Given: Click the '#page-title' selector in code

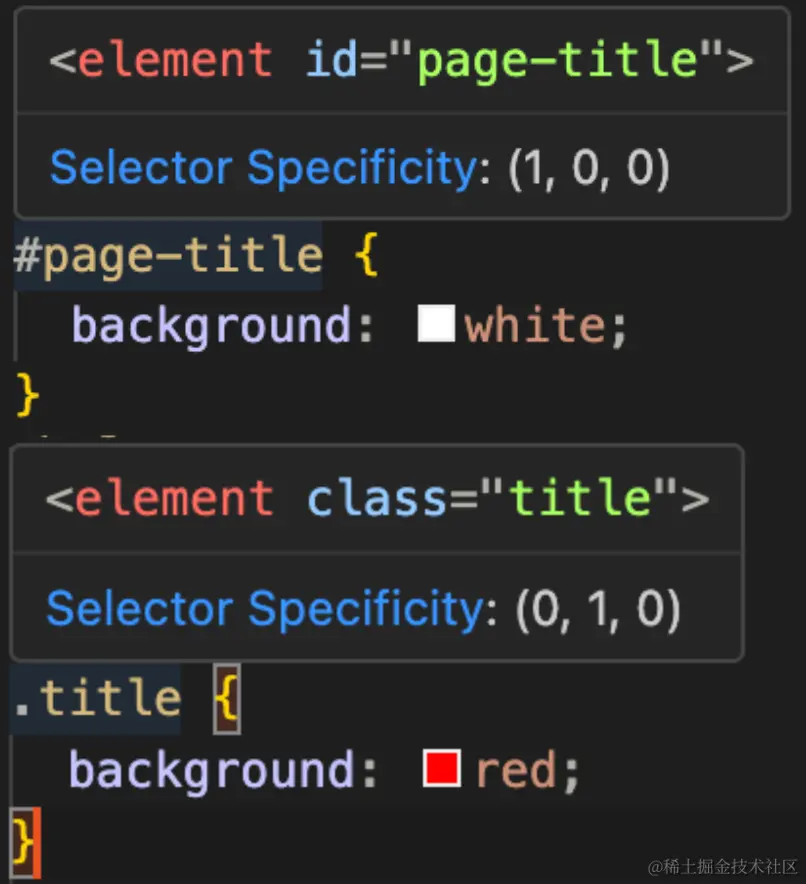Looking at the screenshot, I should pyautogui.click(x=168, y=256).
